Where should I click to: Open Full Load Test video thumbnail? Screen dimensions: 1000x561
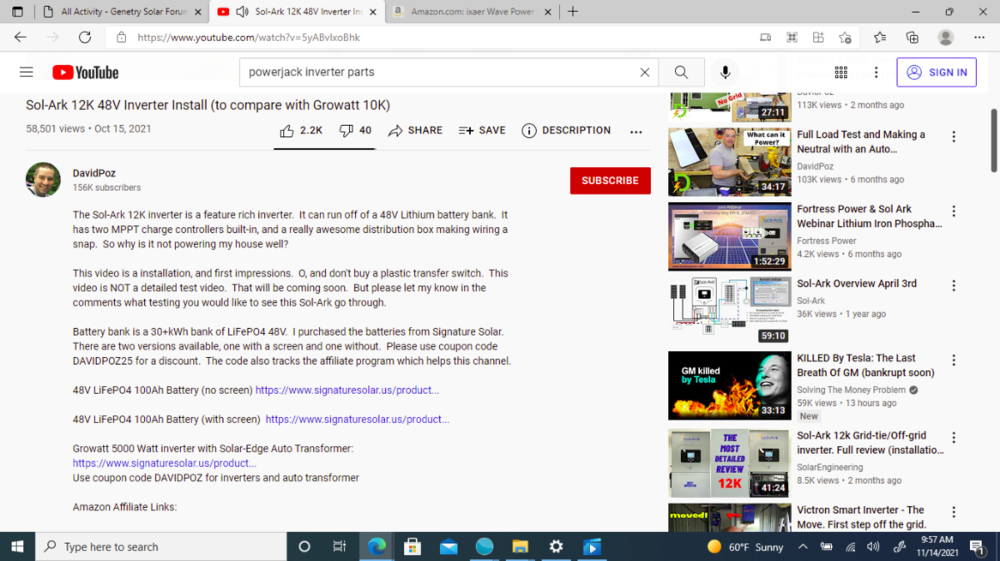[730, 162]
